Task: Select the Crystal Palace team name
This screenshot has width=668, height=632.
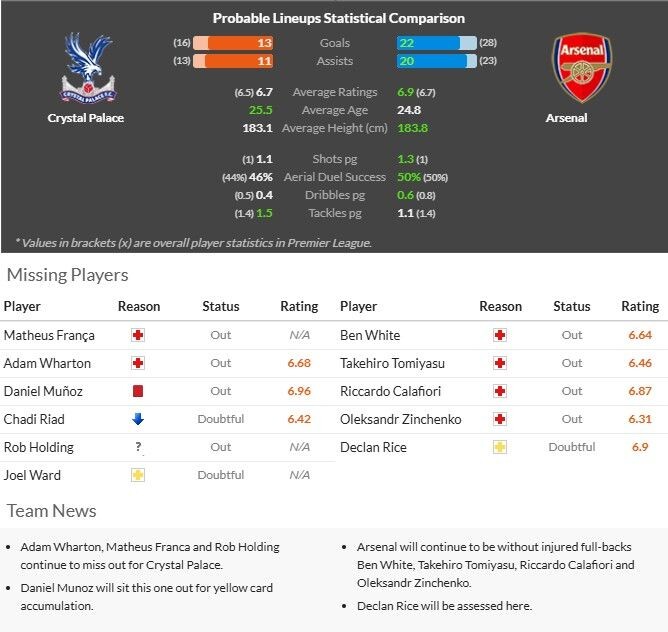Action: point(86,118)
